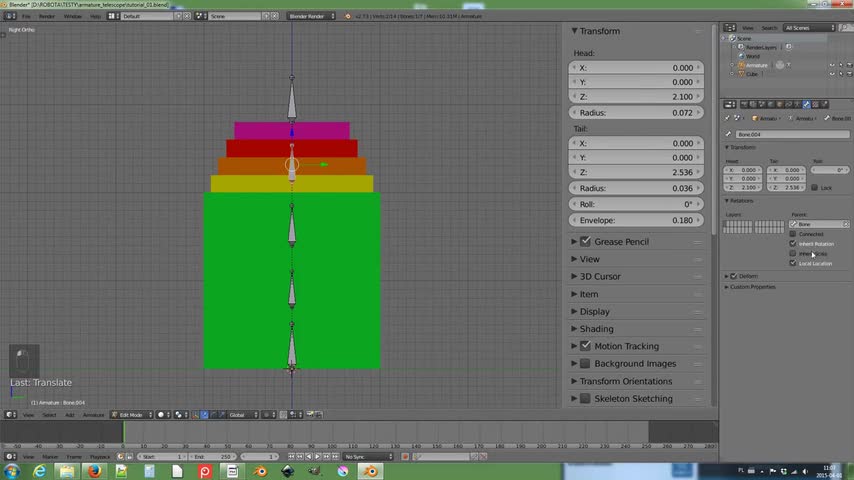Play animation in the timeline

(x=318, y=457)
